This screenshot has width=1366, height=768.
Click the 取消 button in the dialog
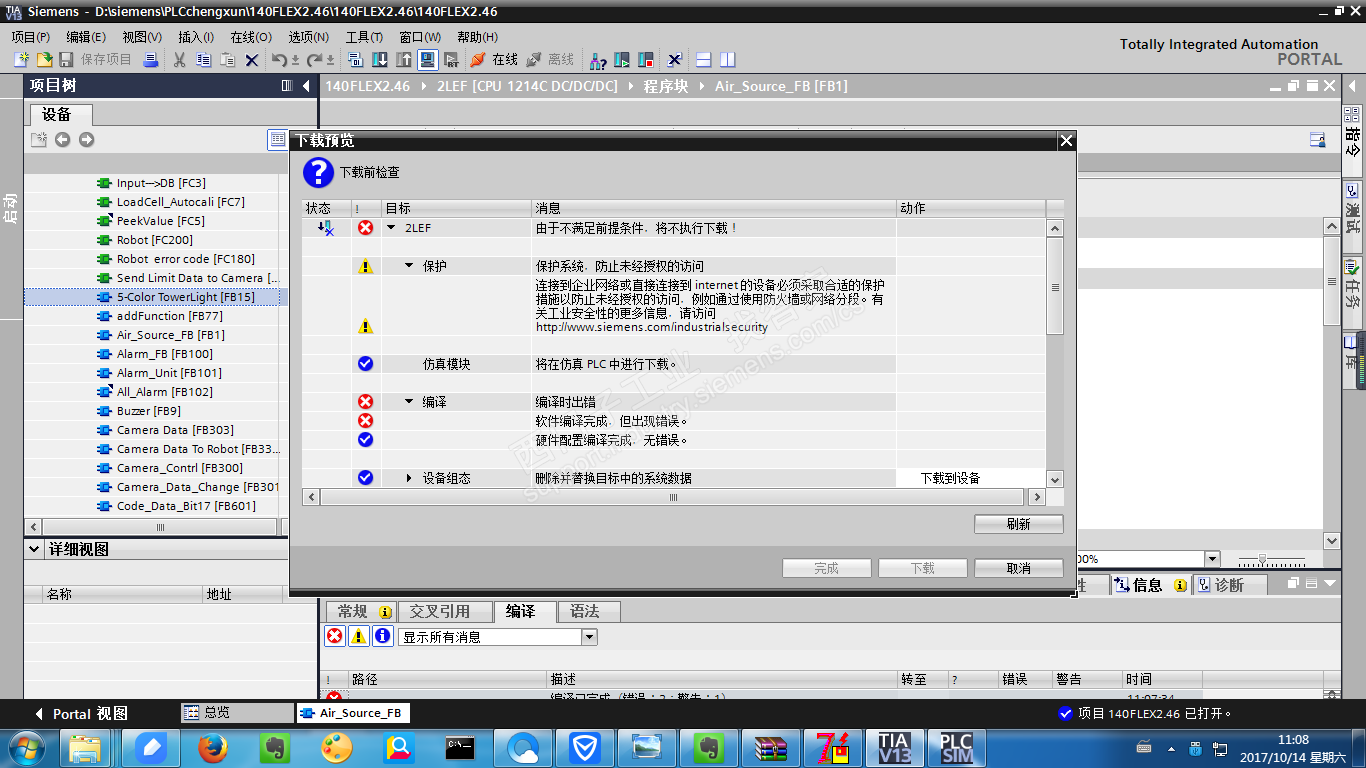click(1019, 568)
